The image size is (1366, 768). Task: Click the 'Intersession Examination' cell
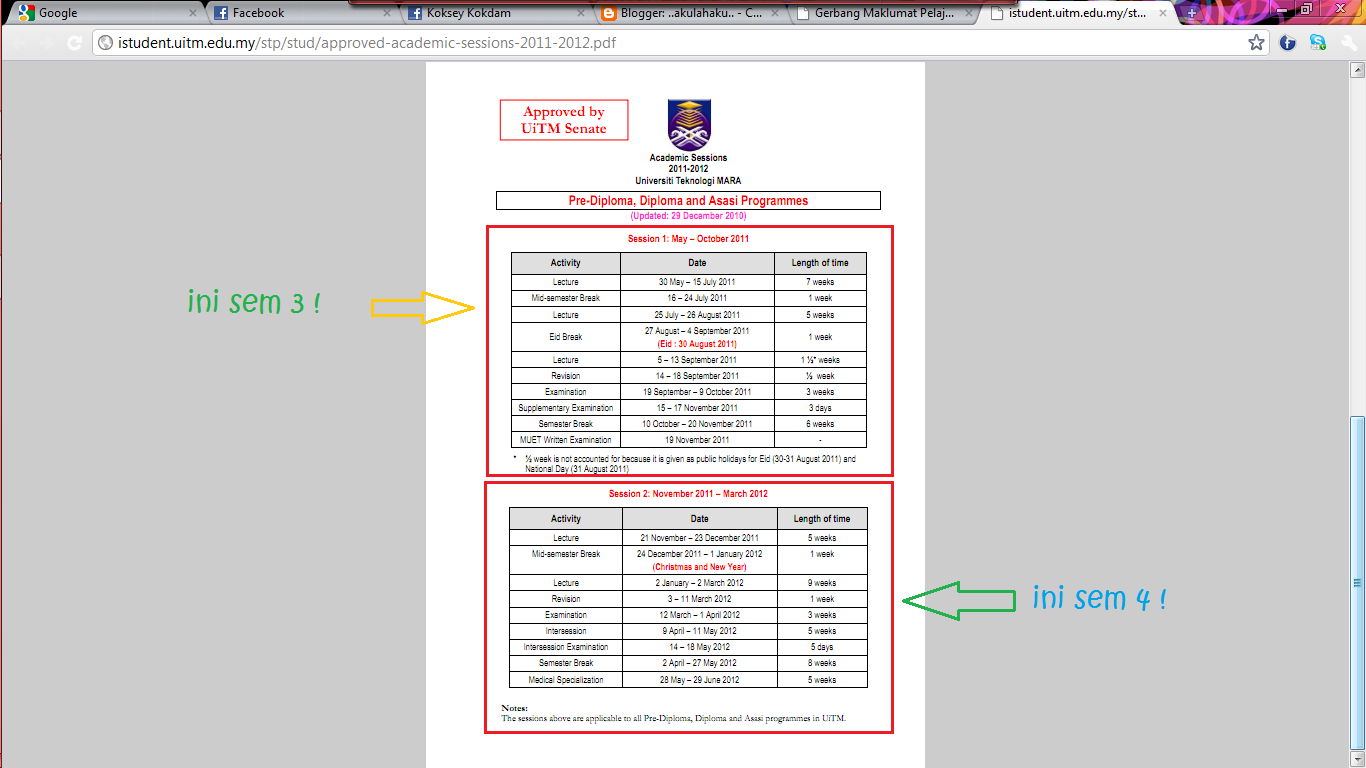[566, 647]
